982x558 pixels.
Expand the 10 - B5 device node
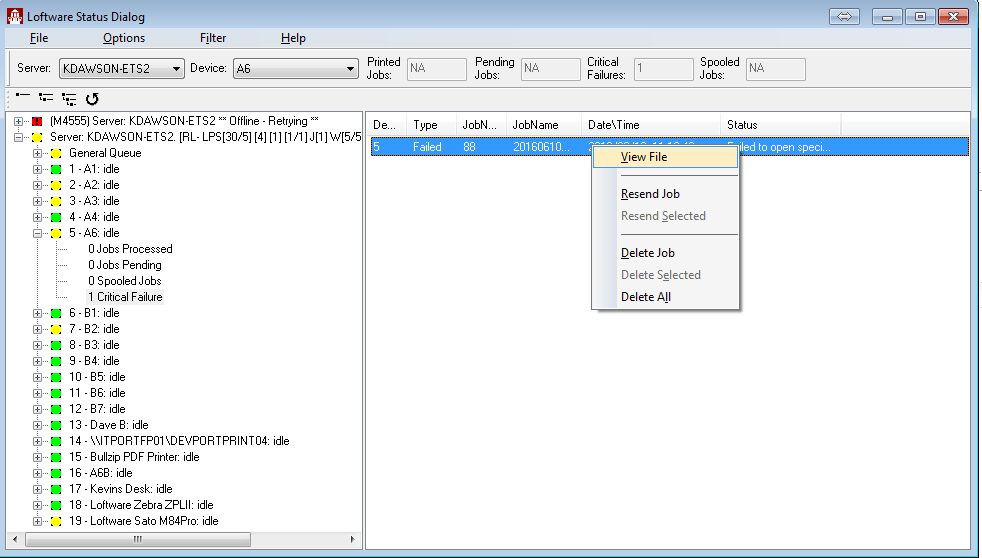[x=38, y=378]
